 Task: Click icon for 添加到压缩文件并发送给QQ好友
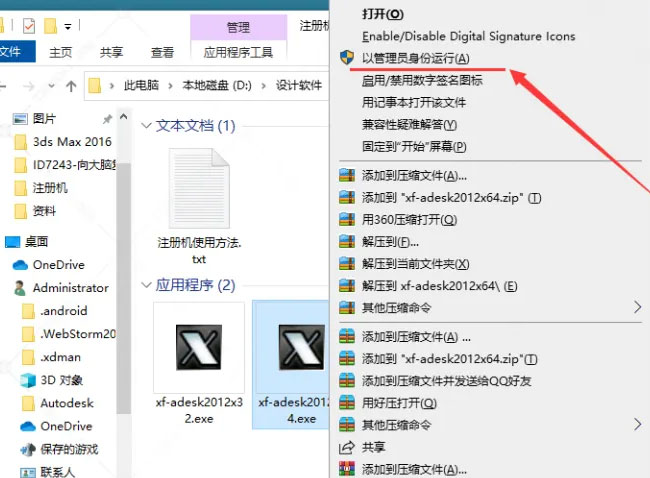pos(347,380)
